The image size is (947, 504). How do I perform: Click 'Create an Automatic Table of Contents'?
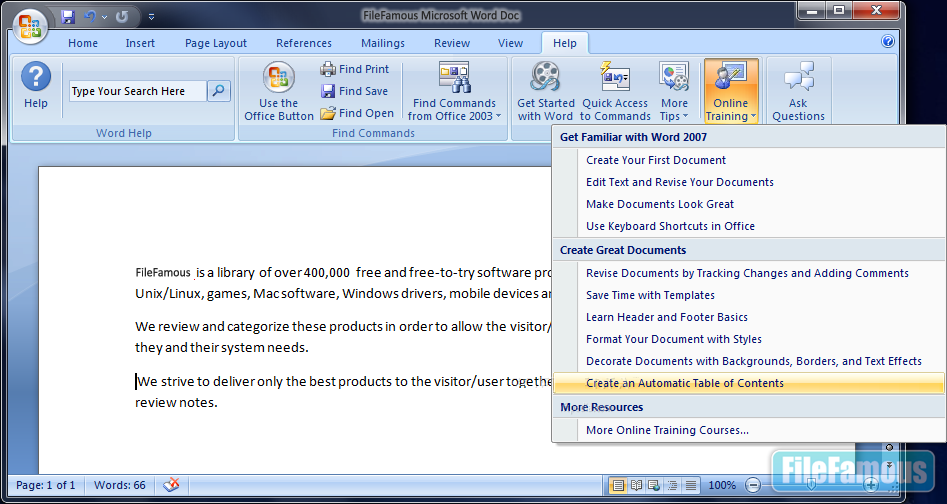coord(749,383)
